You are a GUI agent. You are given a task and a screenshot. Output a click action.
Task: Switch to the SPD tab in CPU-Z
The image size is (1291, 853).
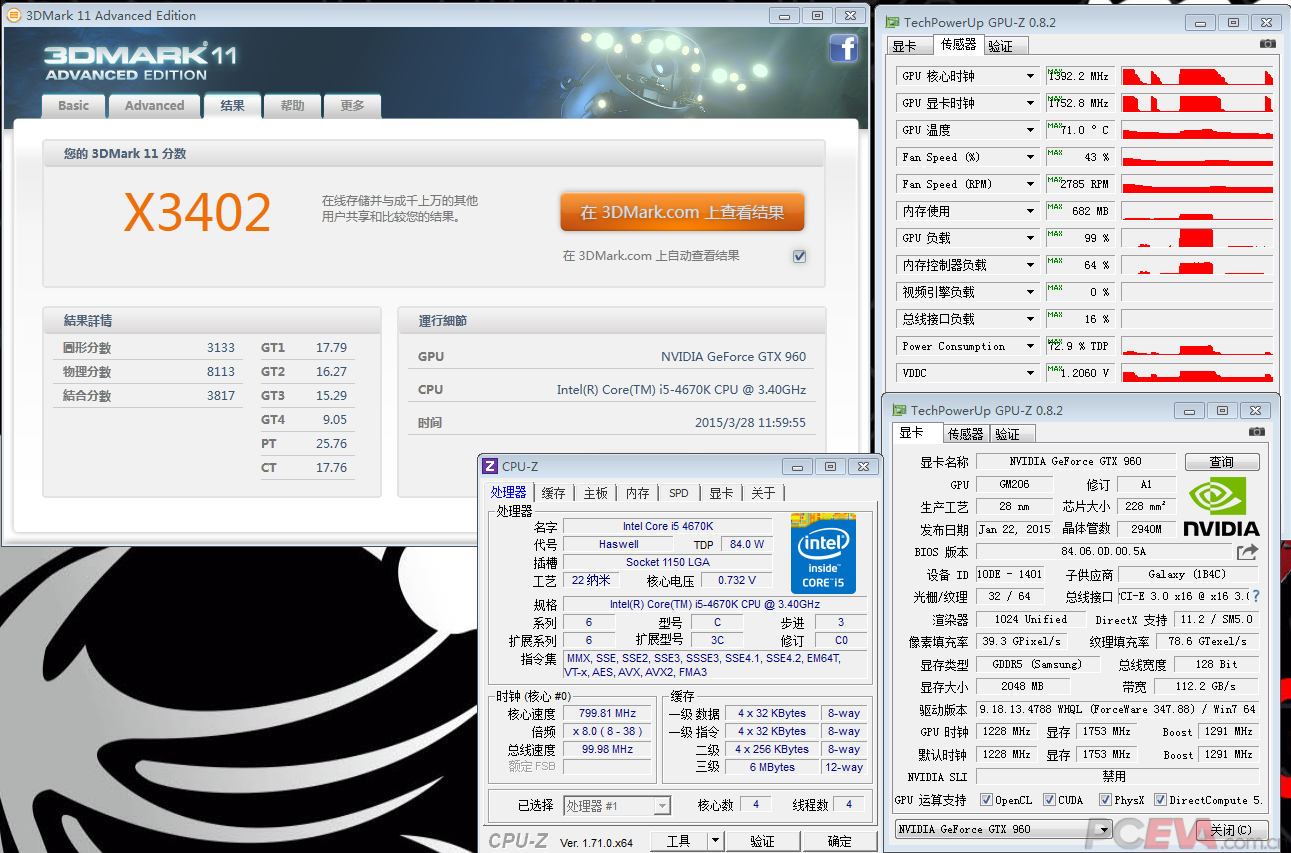point(679,493)
